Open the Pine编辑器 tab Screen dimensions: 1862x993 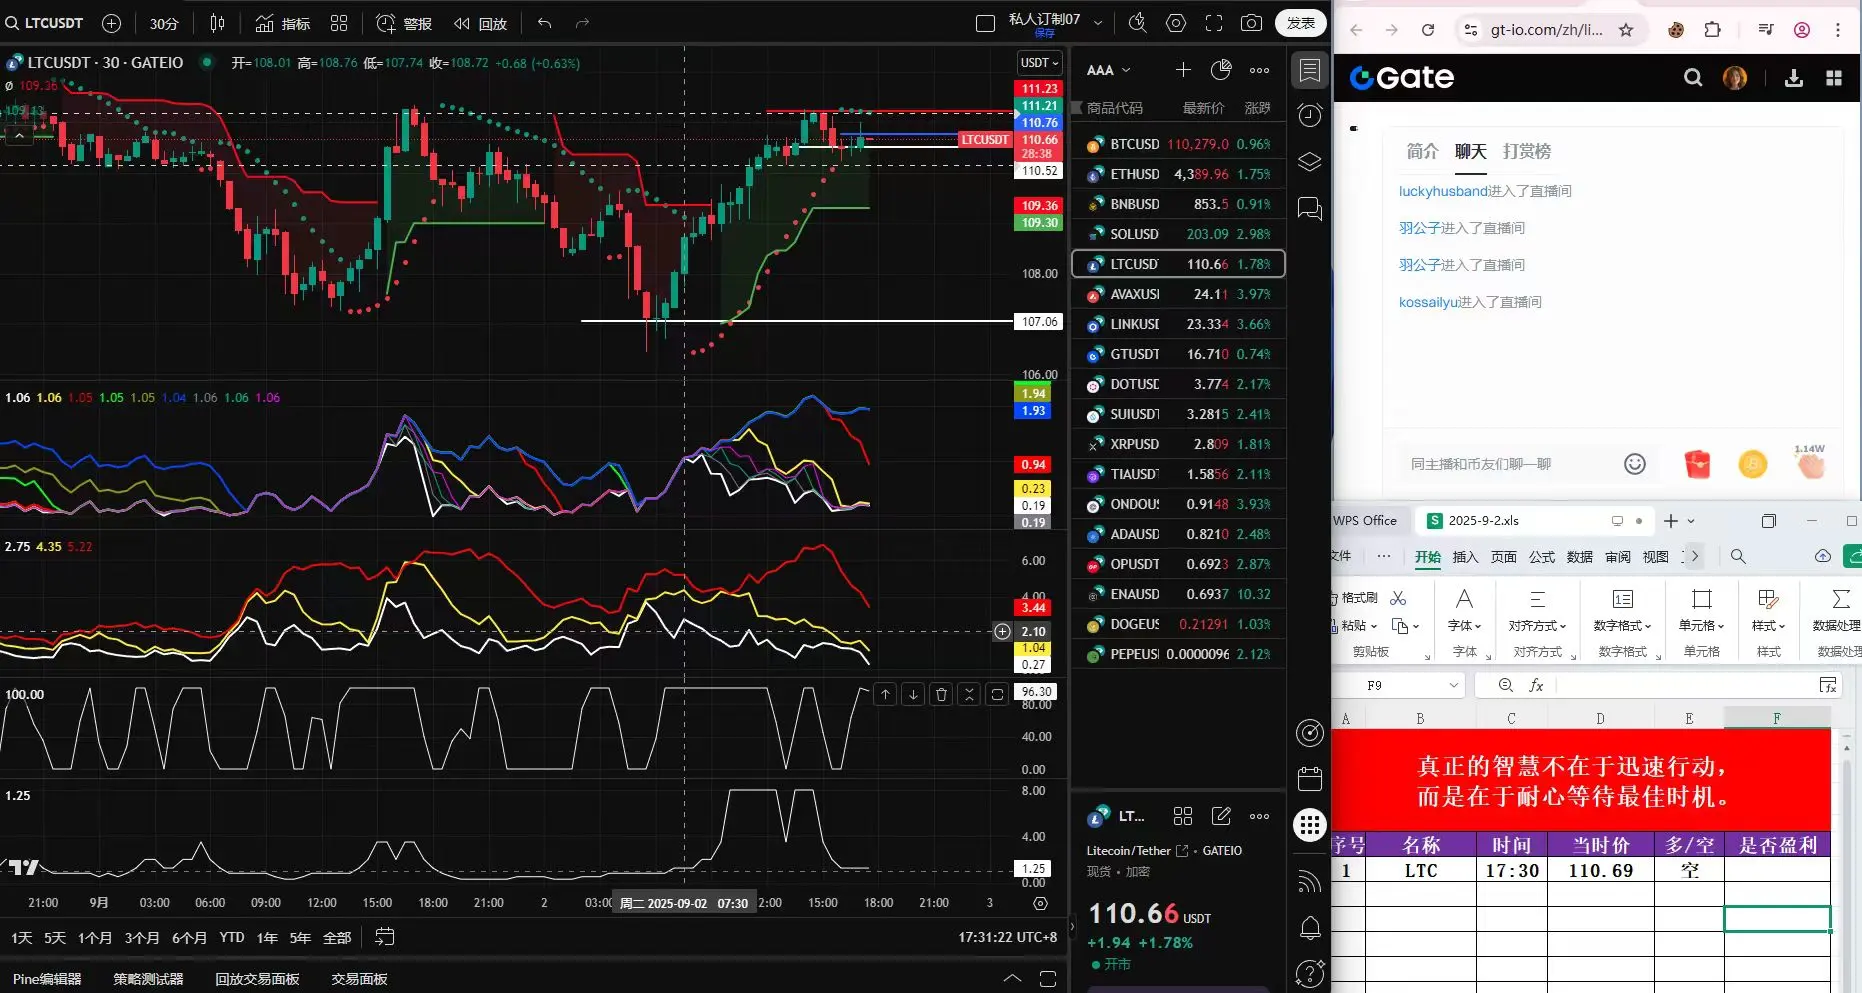click(x=47, y=979)
